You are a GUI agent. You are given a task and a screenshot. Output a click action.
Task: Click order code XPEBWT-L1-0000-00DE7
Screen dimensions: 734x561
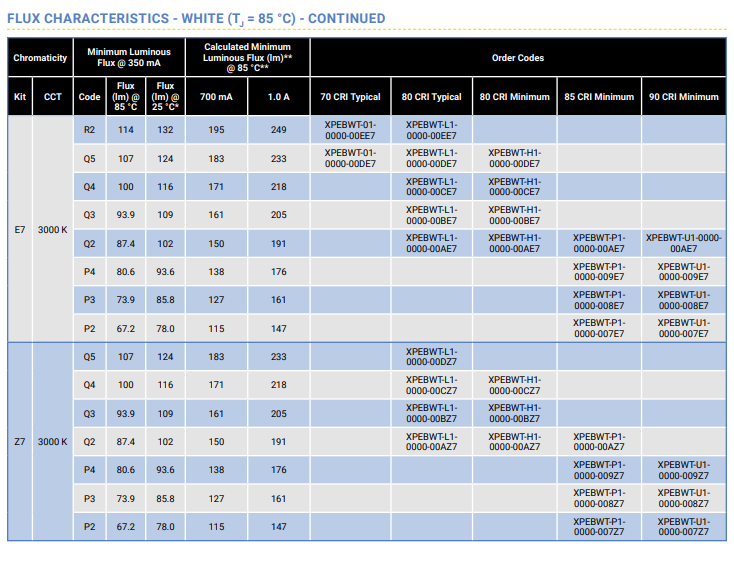pos(432,158)
